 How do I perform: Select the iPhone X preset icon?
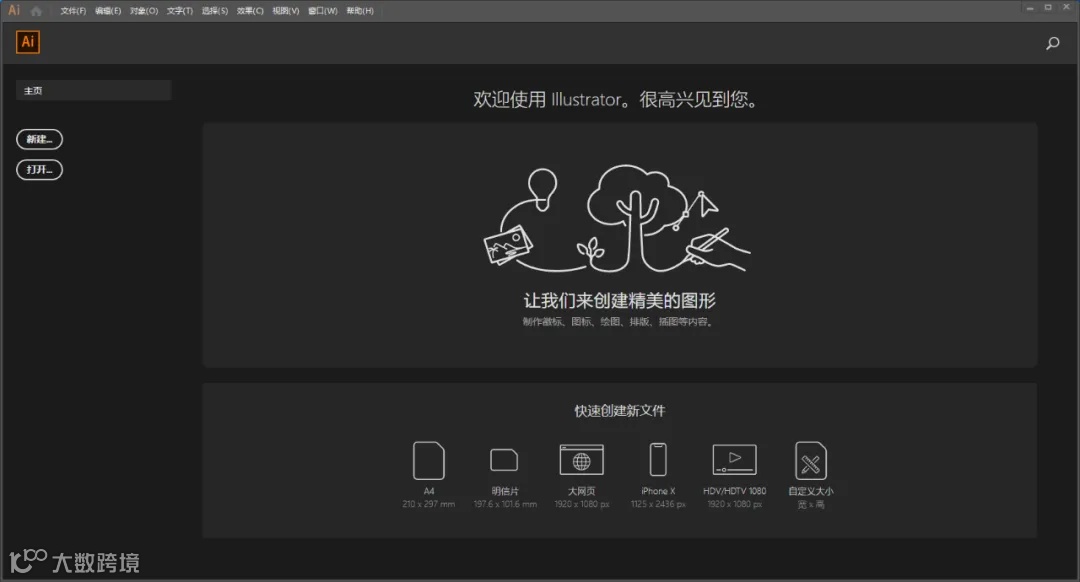(x=658, y=459)
